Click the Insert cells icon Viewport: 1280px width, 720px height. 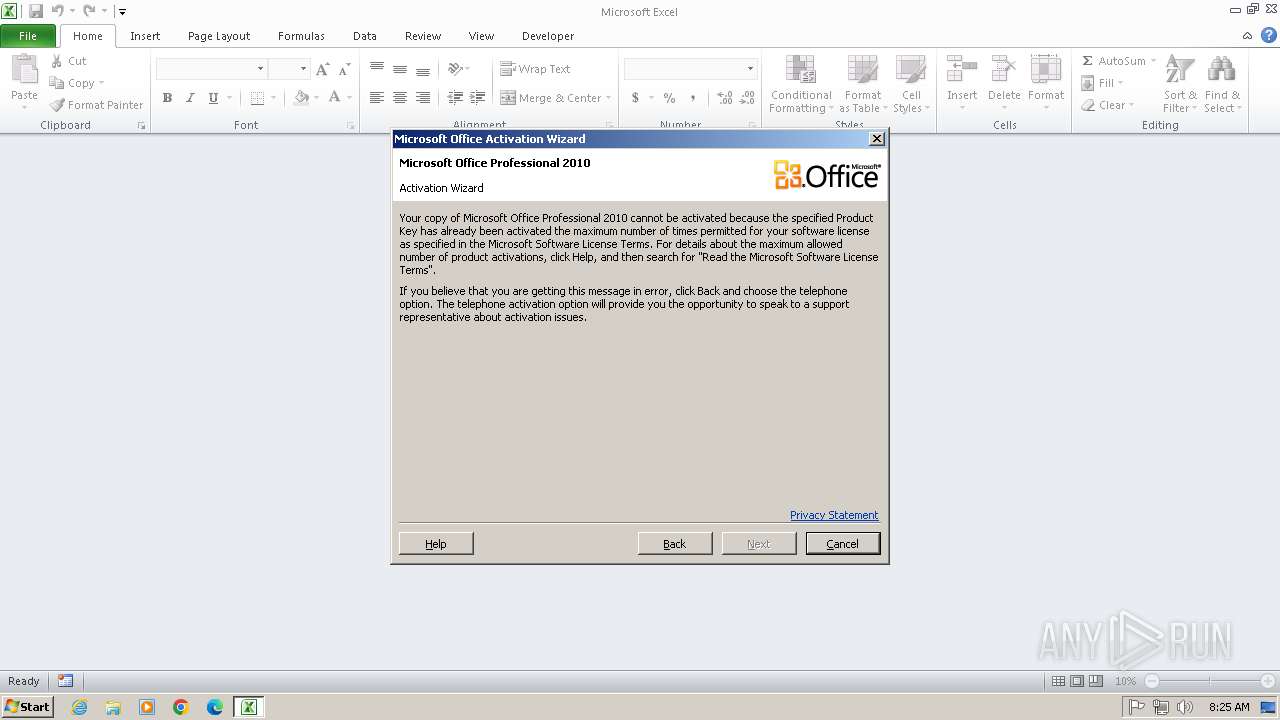[962, 69]
